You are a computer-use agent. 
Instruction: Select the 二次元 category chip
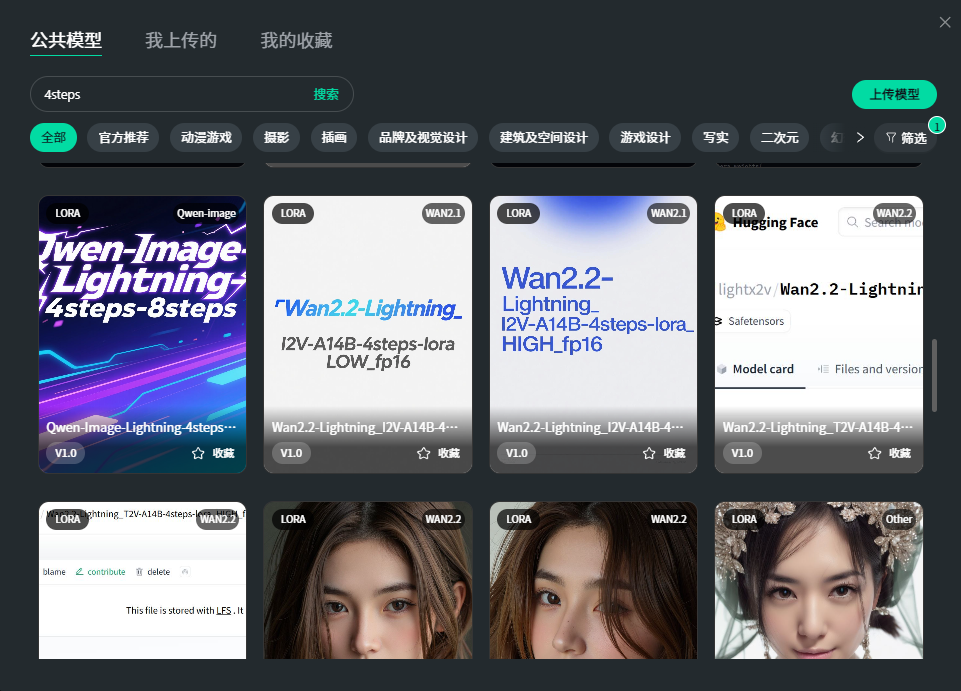click(x=780, y=137)
